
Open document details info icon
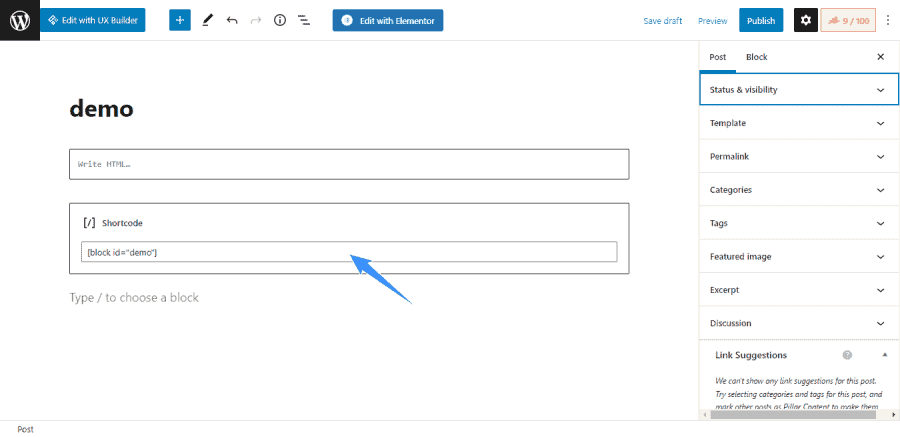point(280,20)
